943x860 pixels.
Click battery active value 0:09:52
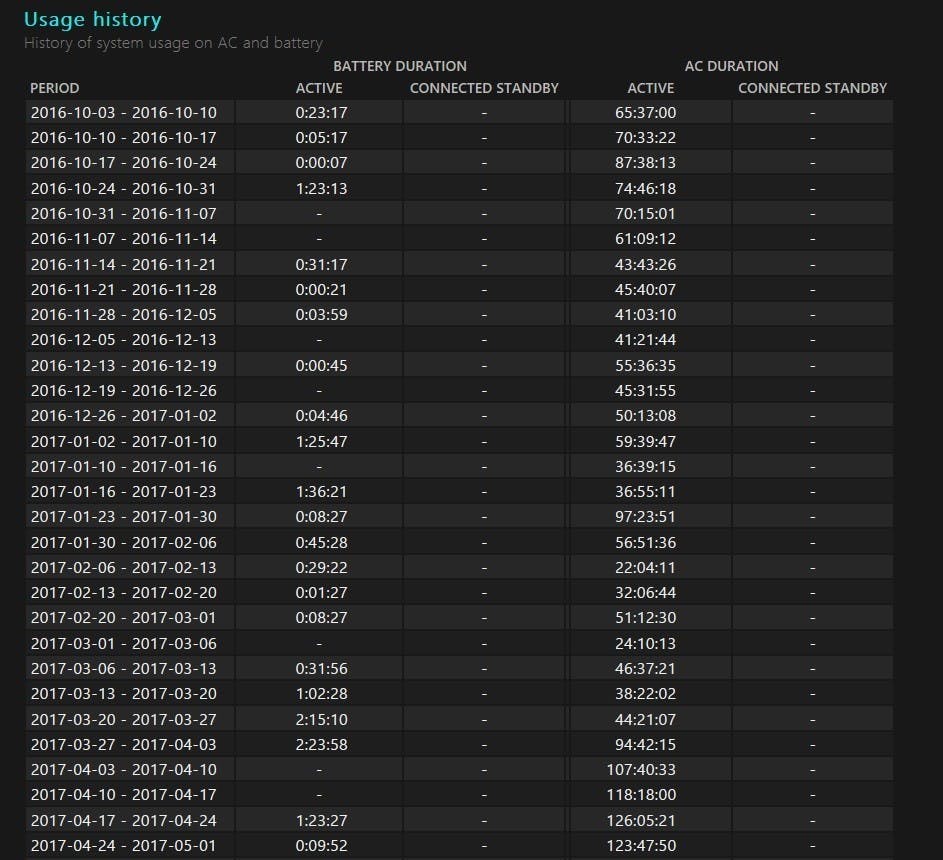click(319, 845)
